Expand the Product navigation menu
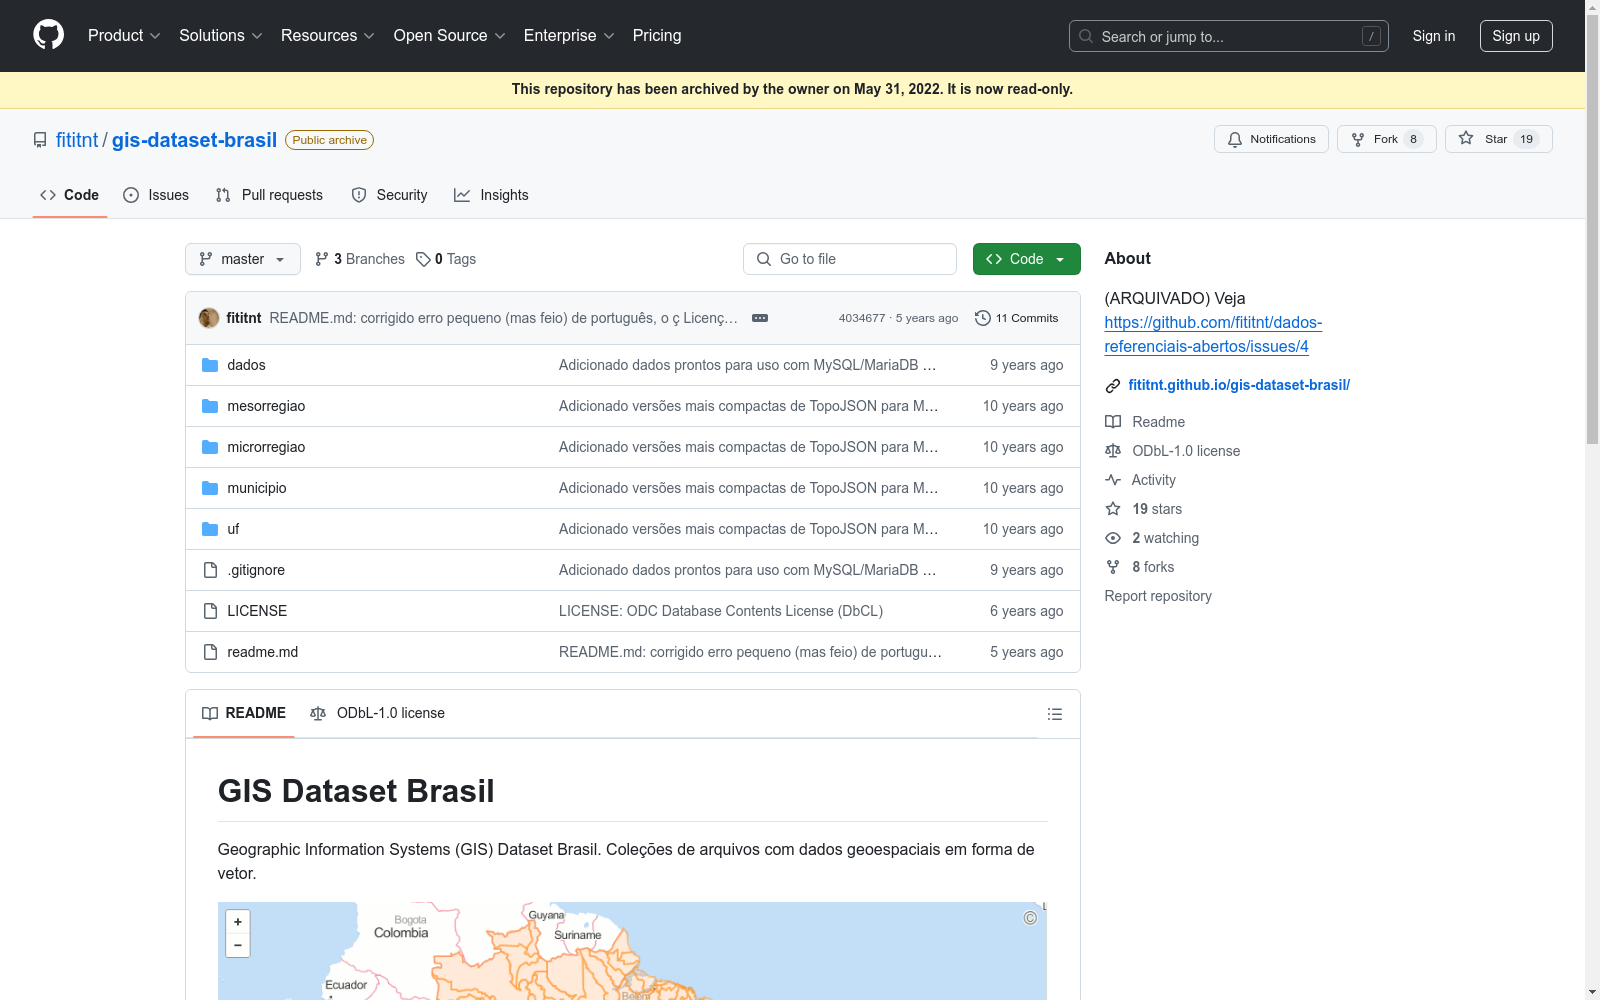Image resolution: width=1600 pixels, height=1000 pixels. click(x=124, y=36)
